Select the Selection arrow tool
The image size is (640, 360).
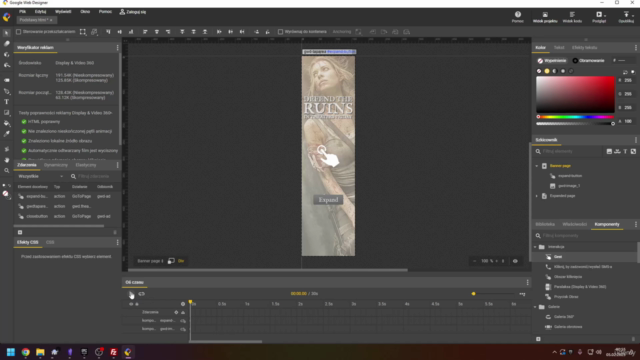pyautogui.click(x=6, y=33)
